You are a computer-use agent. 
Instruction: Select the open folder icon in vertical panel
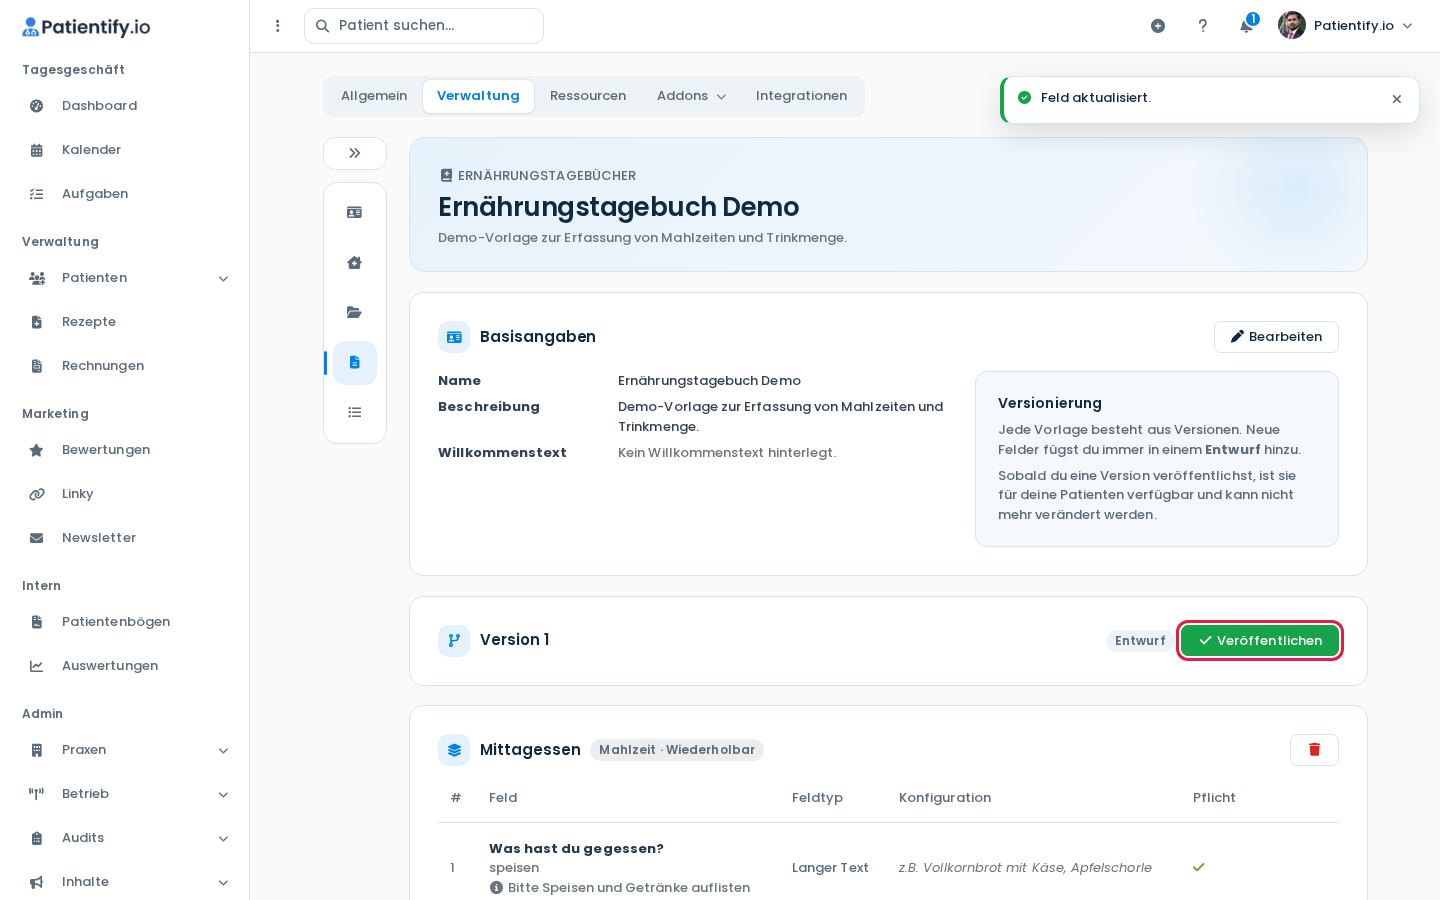click(x=355, y=313)
